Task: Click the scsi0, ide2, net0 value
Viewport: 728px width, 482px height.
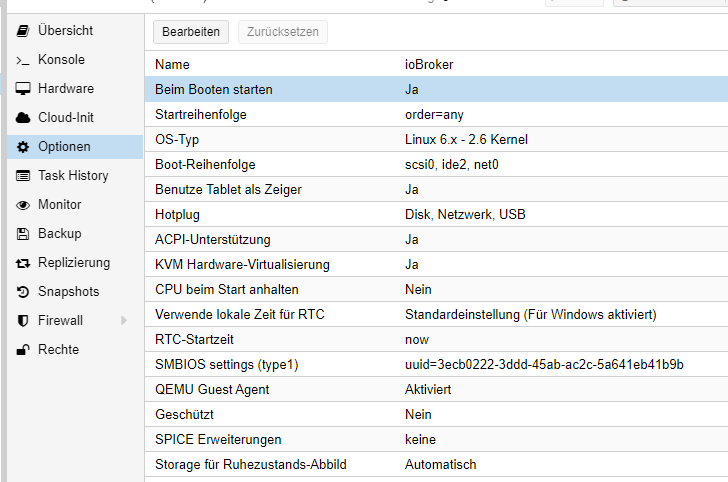Action: [452, 164]
